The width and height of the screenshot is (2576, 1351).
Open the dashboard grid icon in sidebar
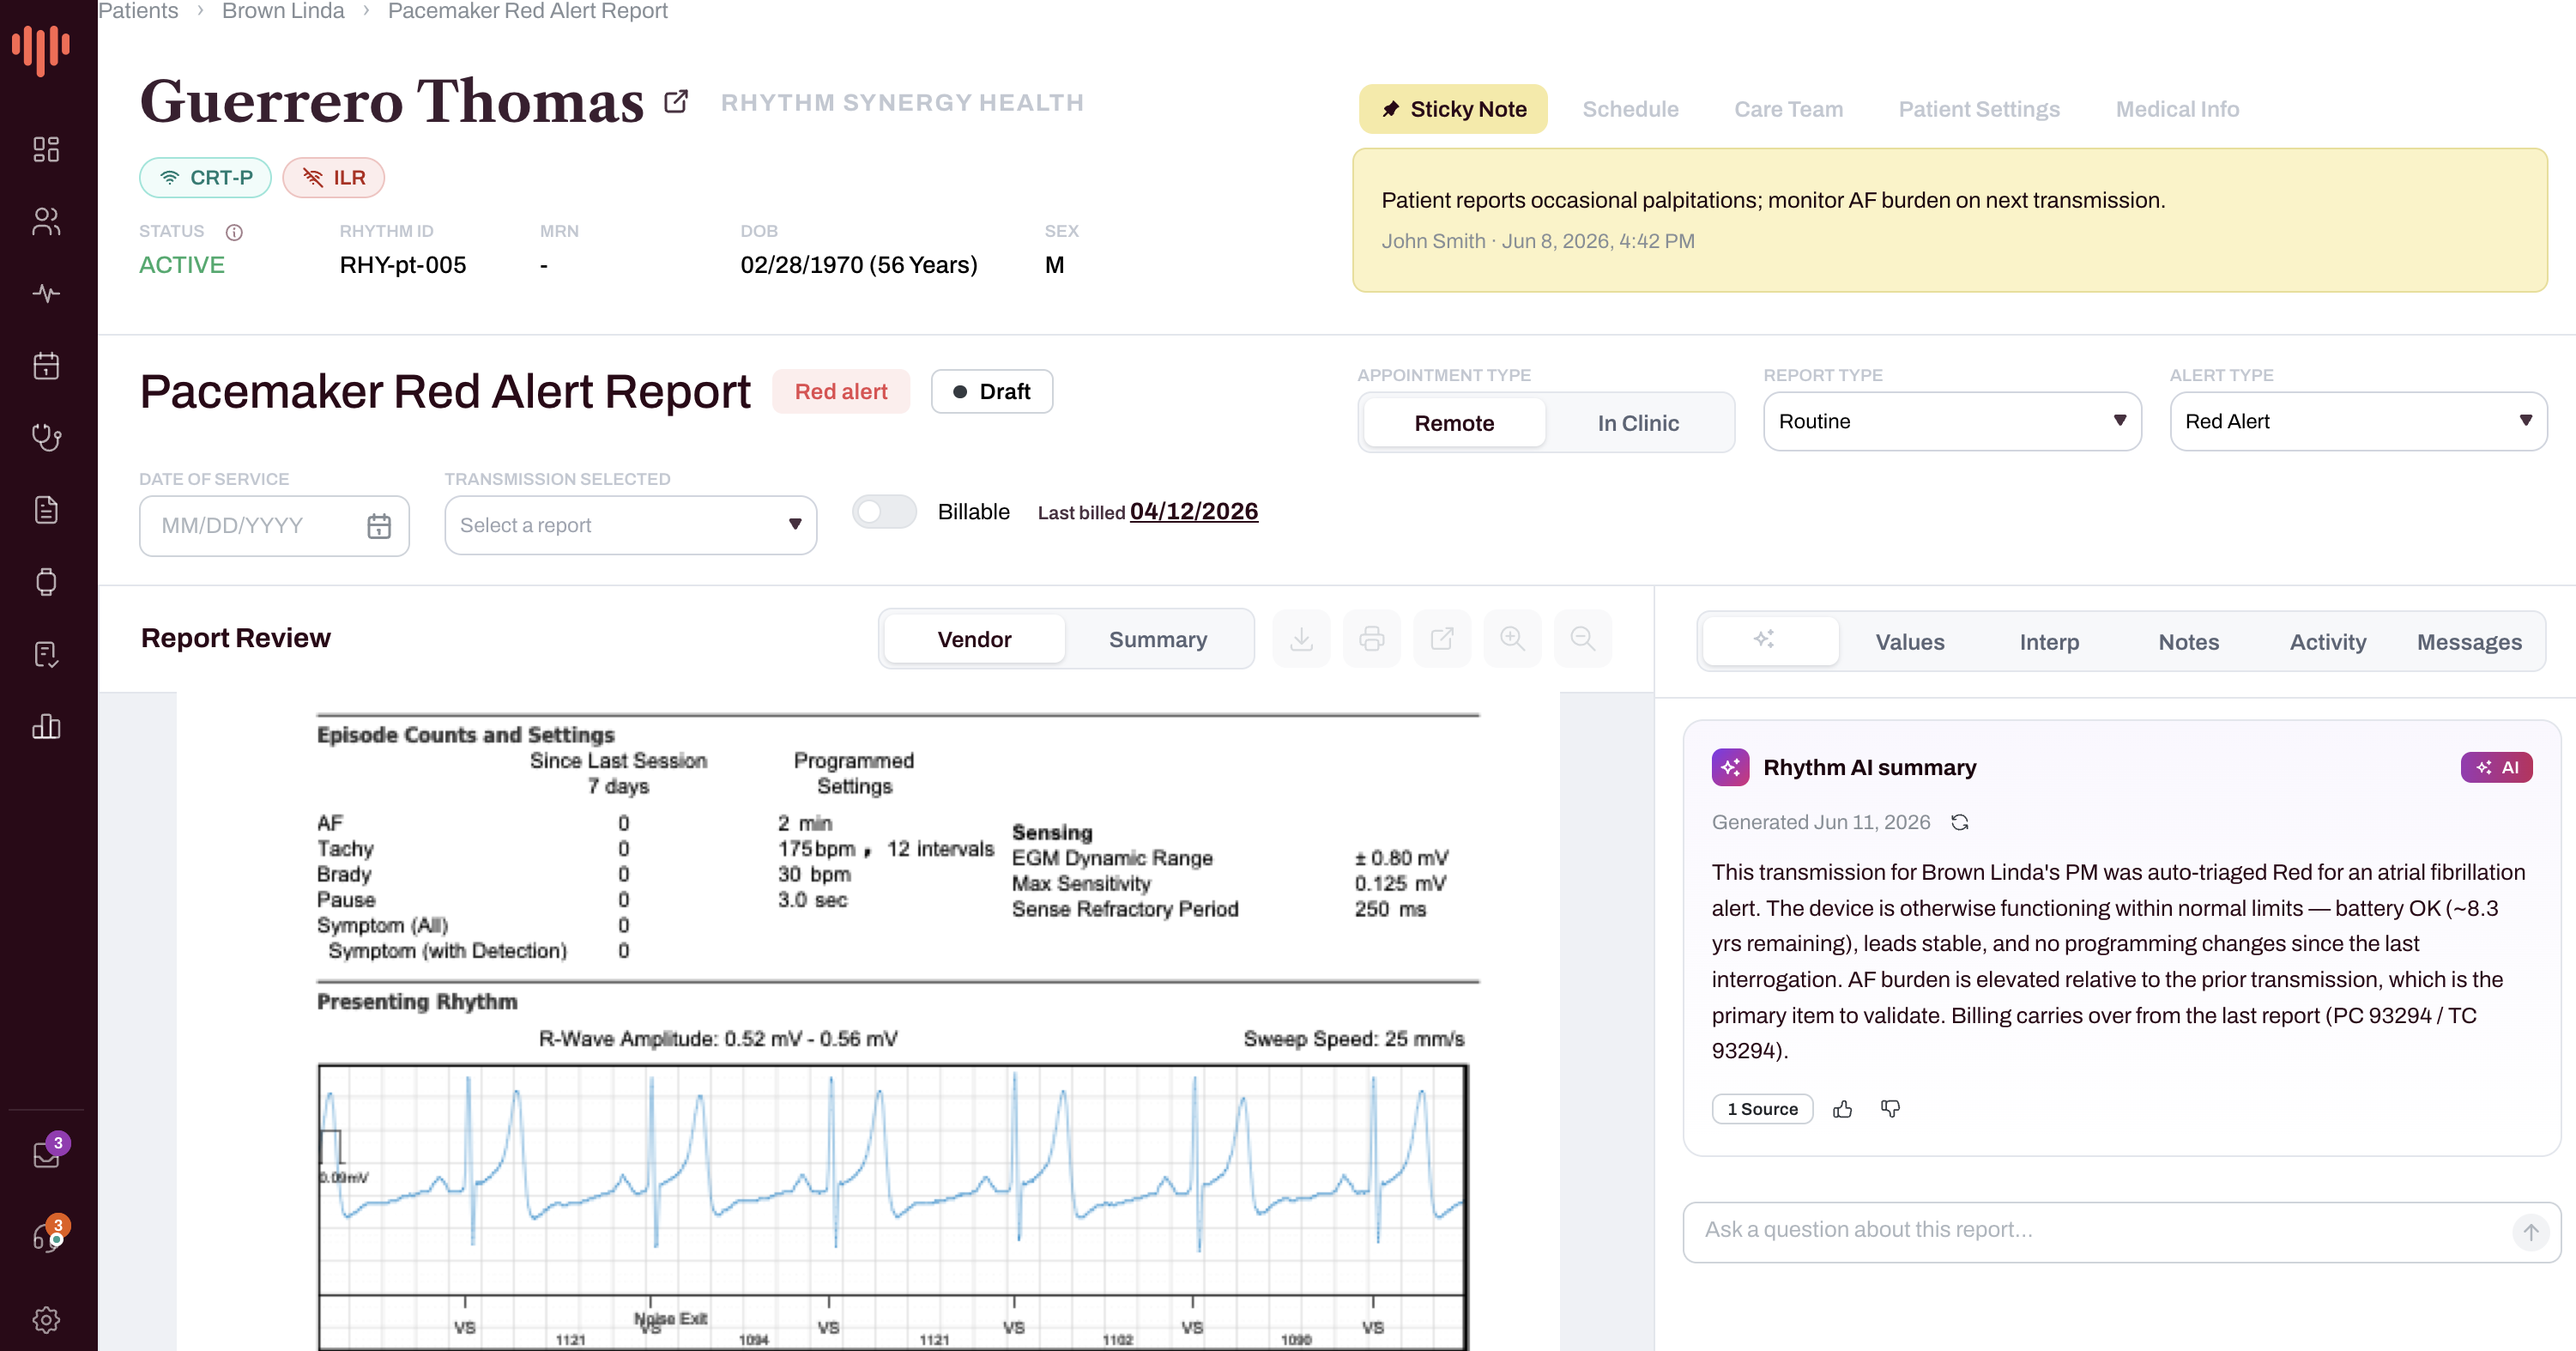tap(46, 149)
